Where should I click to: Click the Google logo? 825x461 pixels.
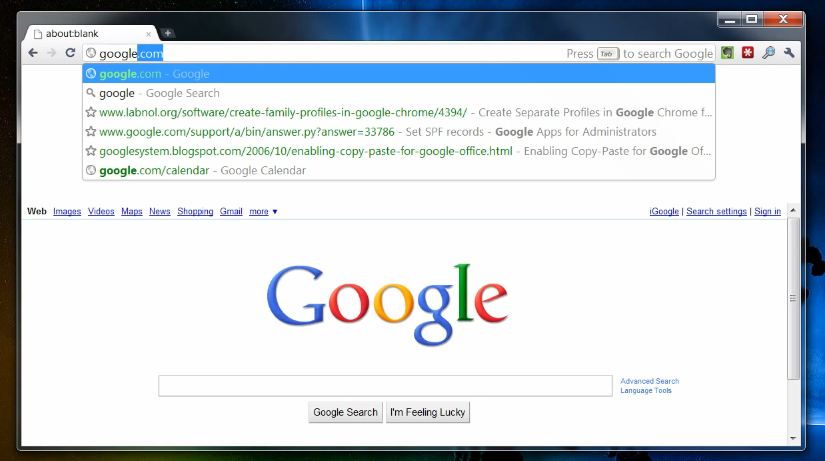point(387,304)
